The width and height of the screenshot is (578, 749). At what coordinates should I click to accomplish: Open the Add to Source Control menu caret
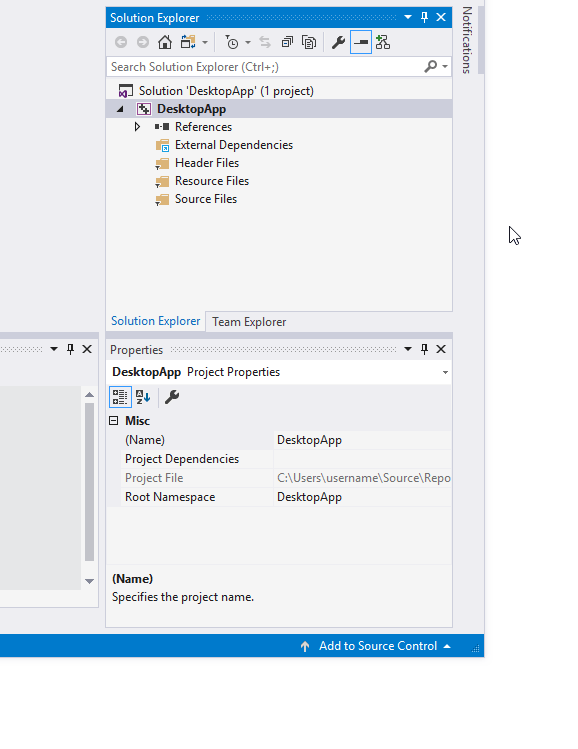click(x=447, y=646)
